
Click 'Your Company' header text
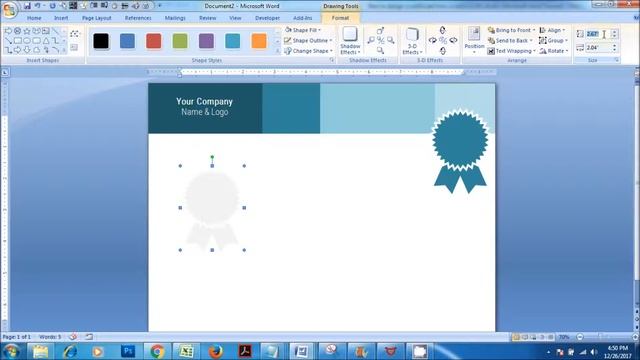tap(204, 101)
